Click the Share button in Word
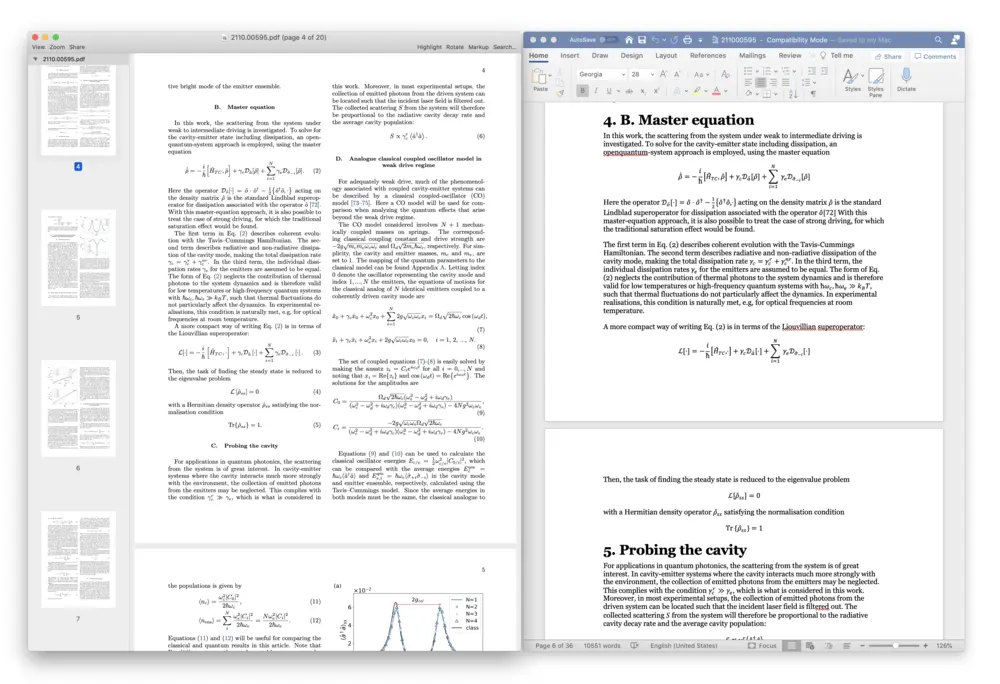The height and width of the screenshot is (684, 1000). [886, 56]
